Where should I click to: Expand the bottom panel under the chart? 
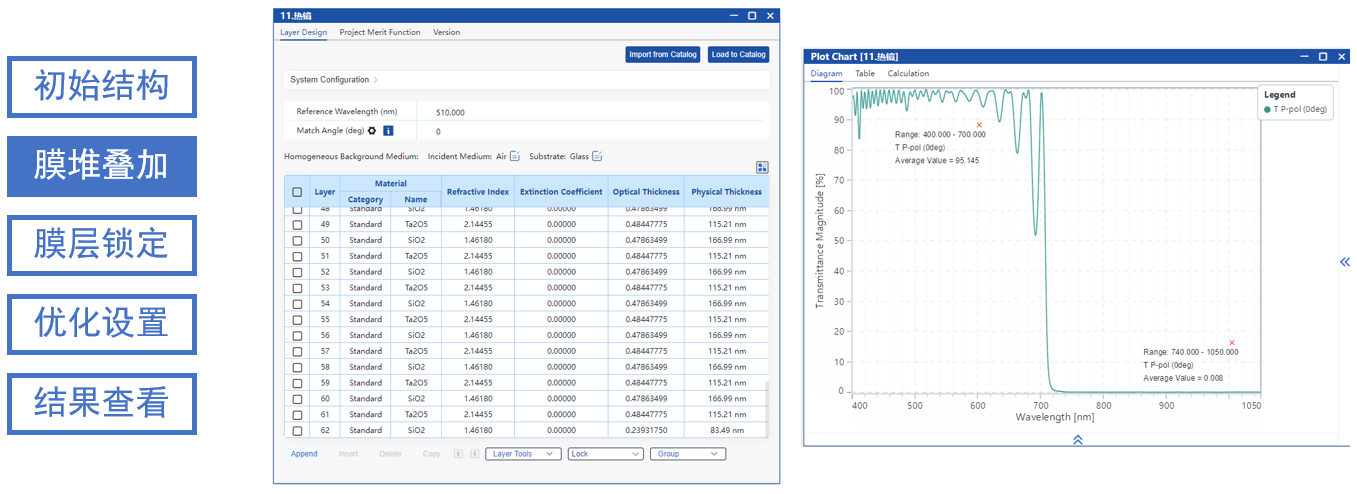pos(1077,439)
